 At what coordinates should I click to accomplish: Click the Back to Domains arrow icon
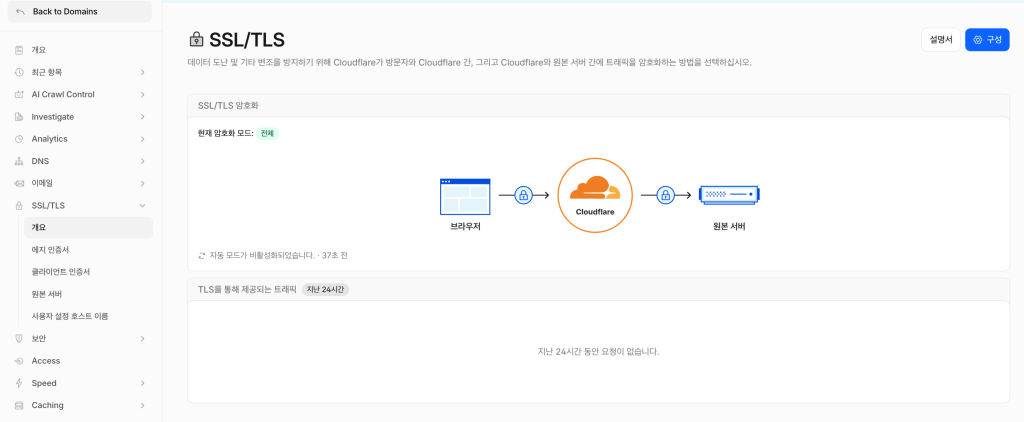(20, 12)
